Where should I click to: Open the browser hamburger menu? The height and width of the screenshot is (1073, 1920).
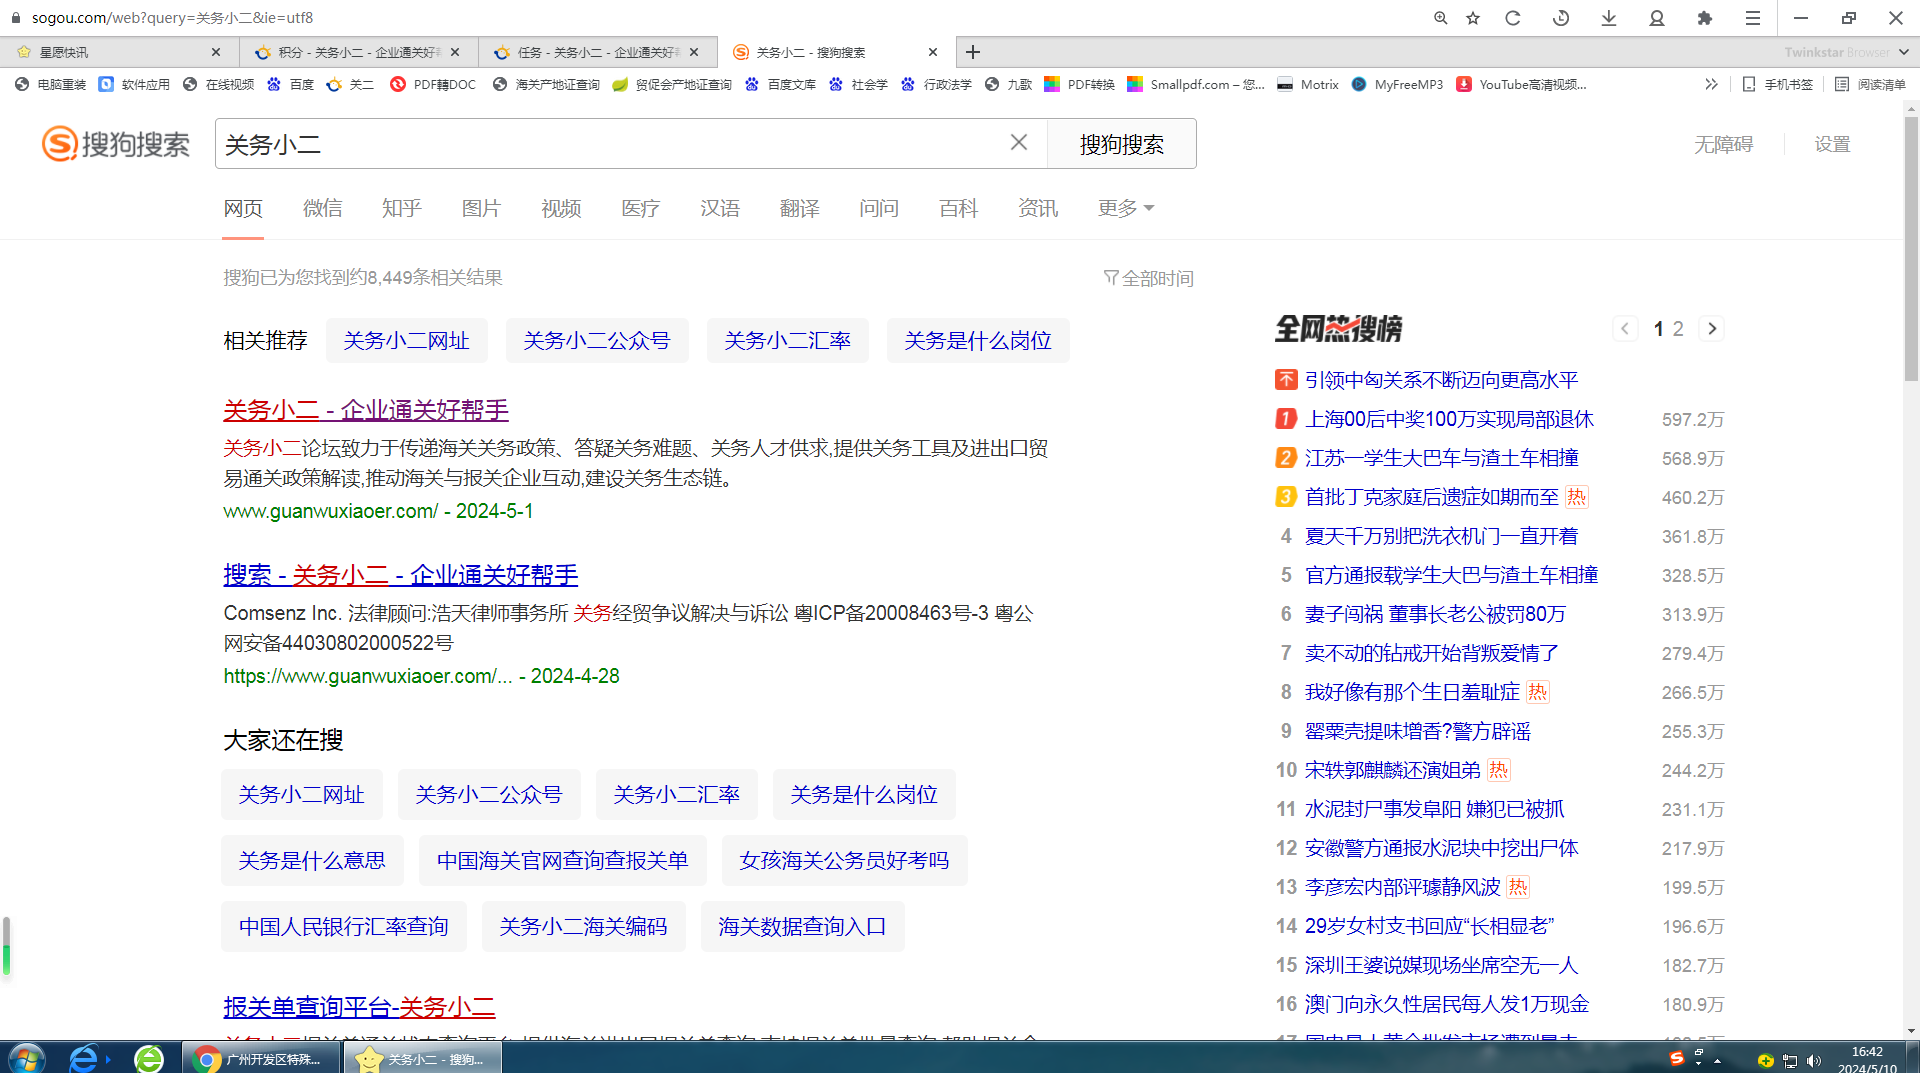[x=1753, y=18]
